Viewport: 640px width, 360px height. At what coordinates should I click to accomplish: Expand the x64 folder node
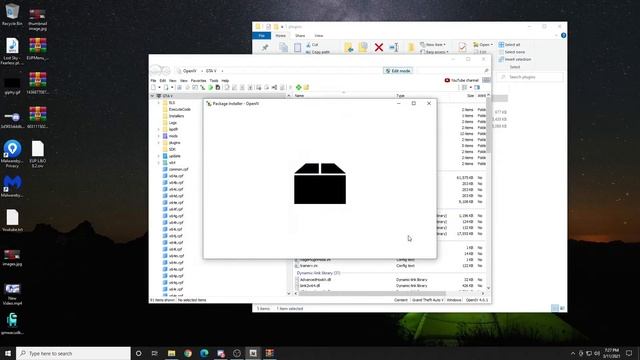click(x=159, y=162)
